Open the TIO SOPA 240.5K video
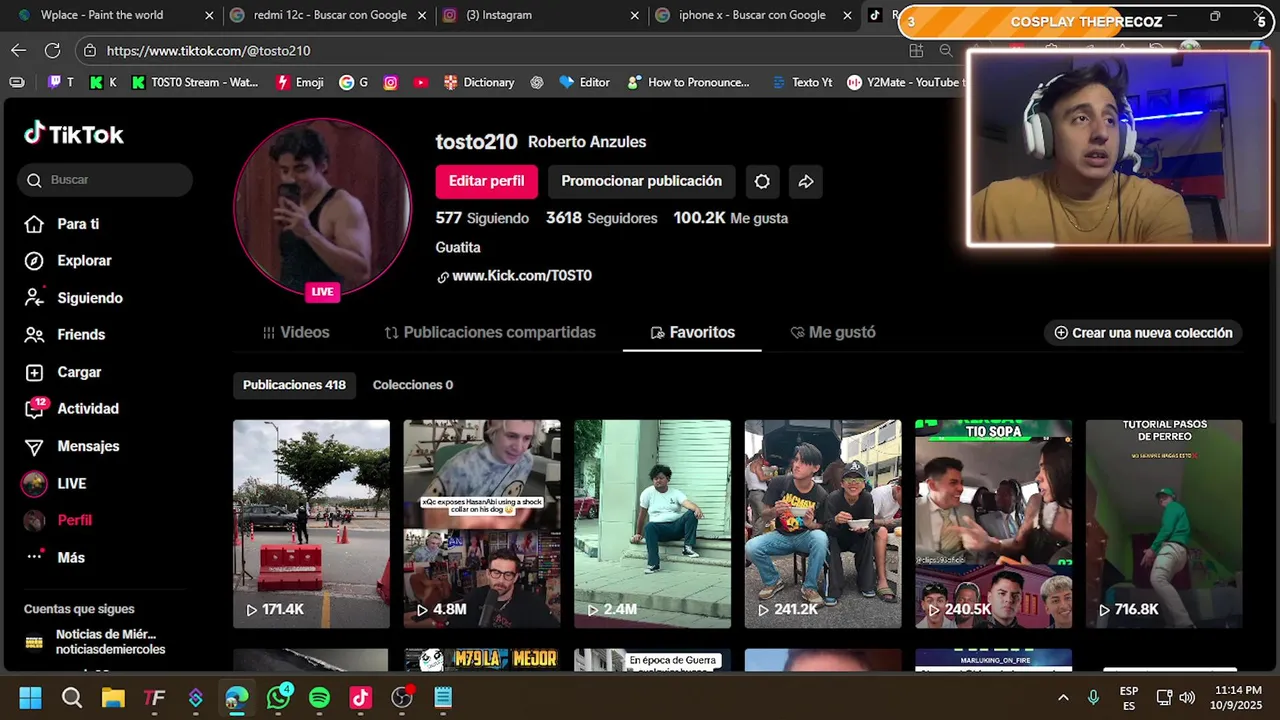 click(993, 524)
